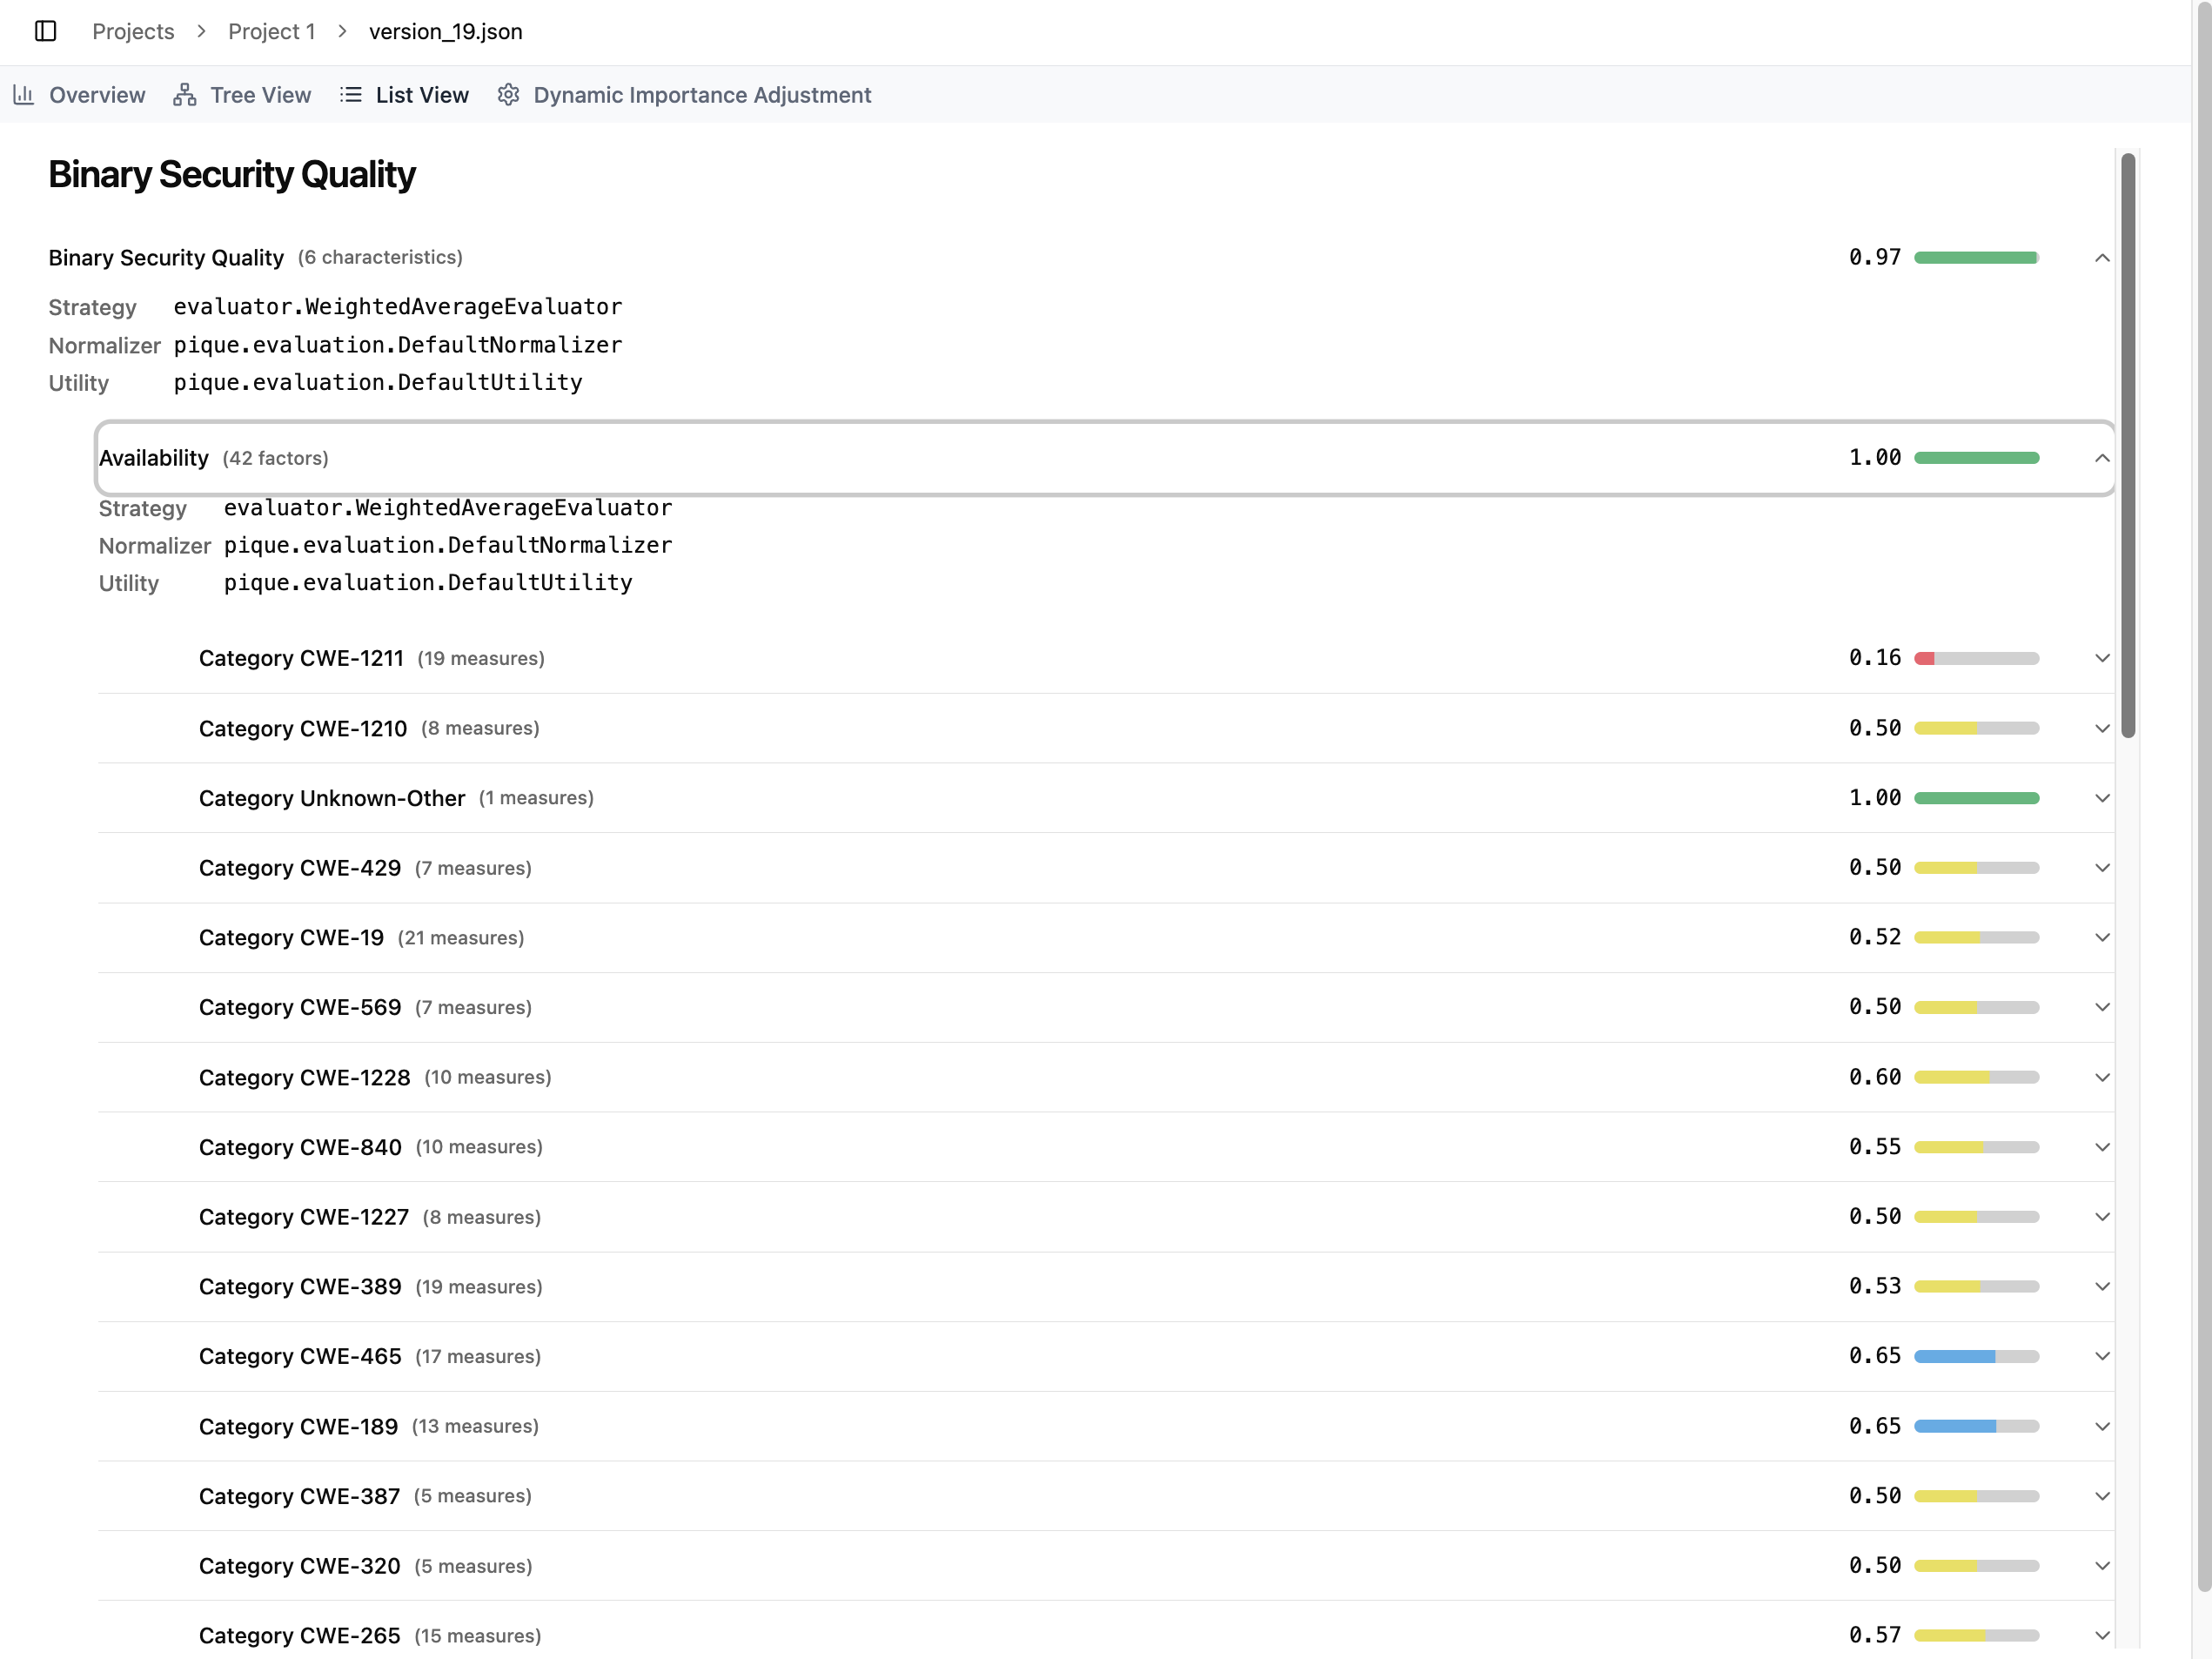Select Category CWE-19 row label
Viewport: 2212px width, 1659px height.
[291, 937]
